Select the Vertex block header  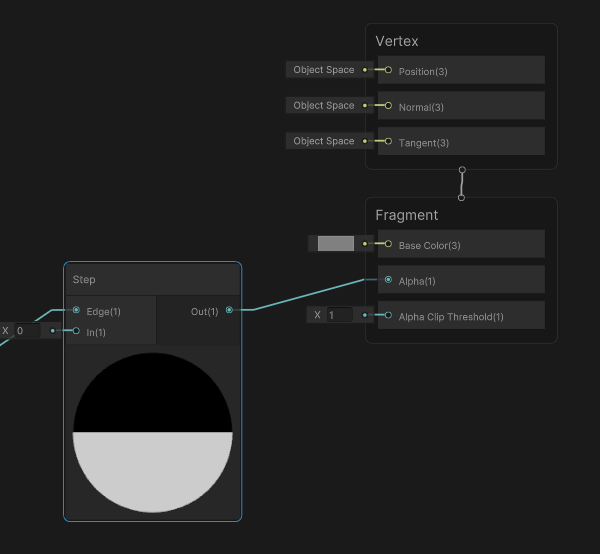(x=460, y=41)
